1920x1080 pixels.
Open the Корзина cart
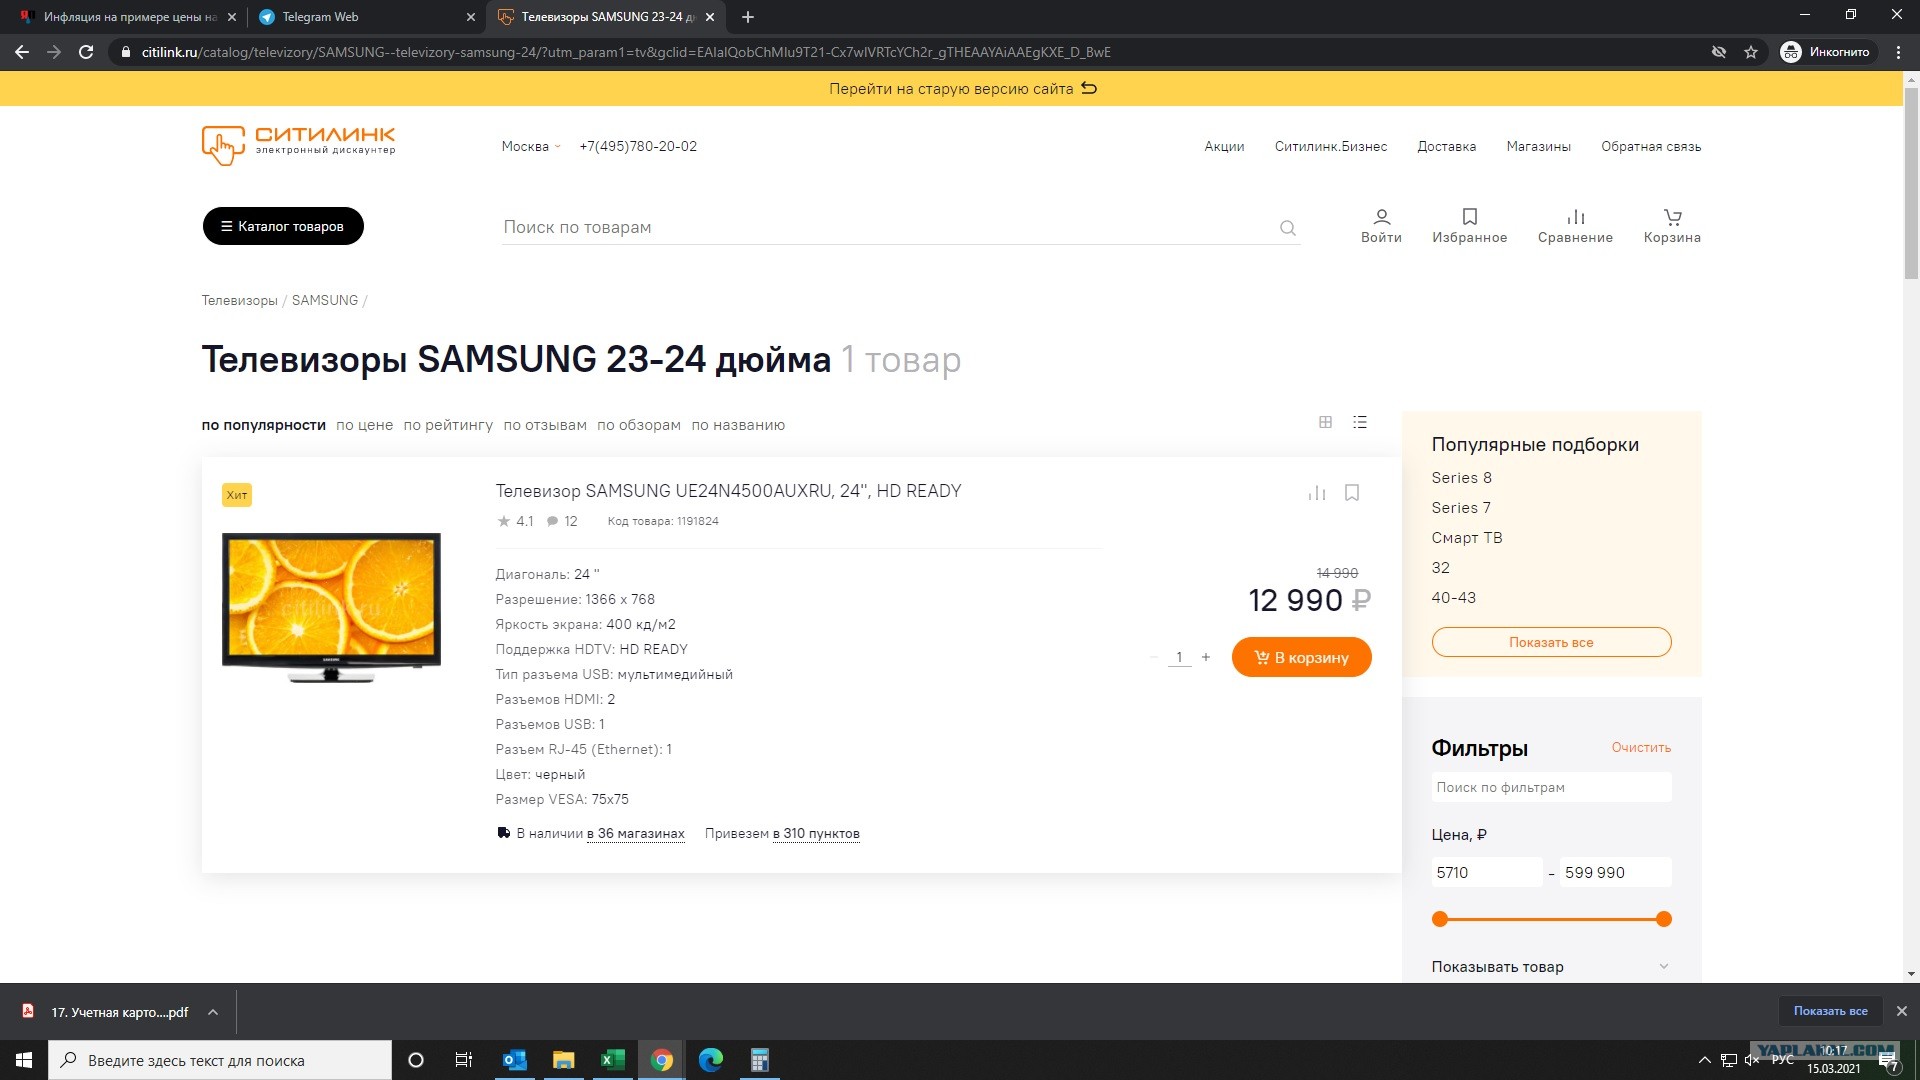[x=1672, y=226]
